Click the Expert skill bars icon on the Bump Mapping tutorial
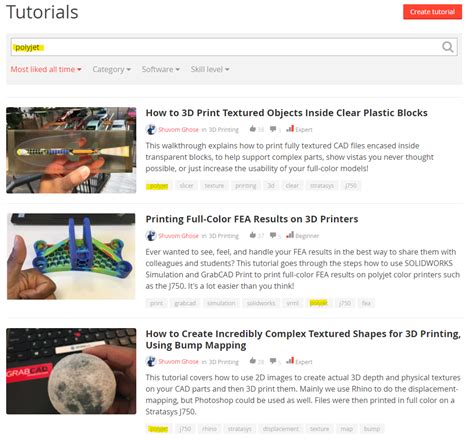Screen dimensions: 474x440 coord(290,361)
